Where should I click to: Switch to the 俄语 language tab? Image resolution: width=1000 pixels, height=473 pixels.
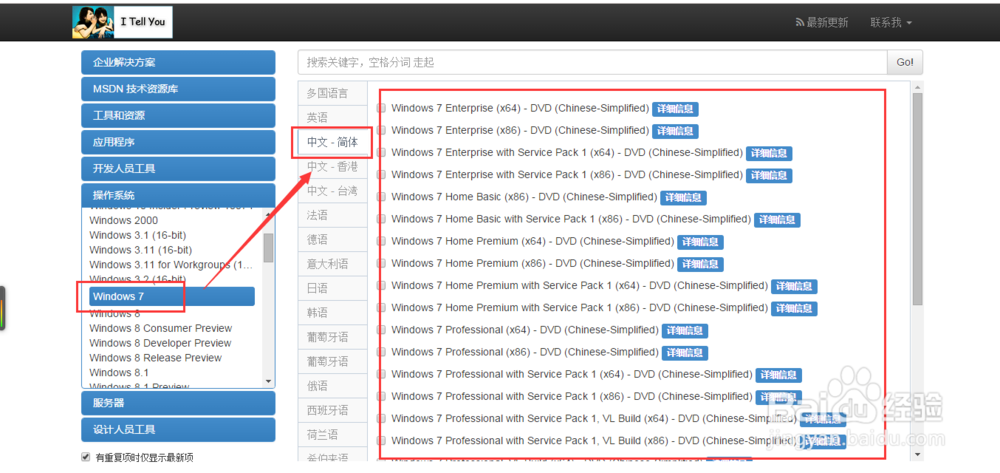[x=332, y=386]
